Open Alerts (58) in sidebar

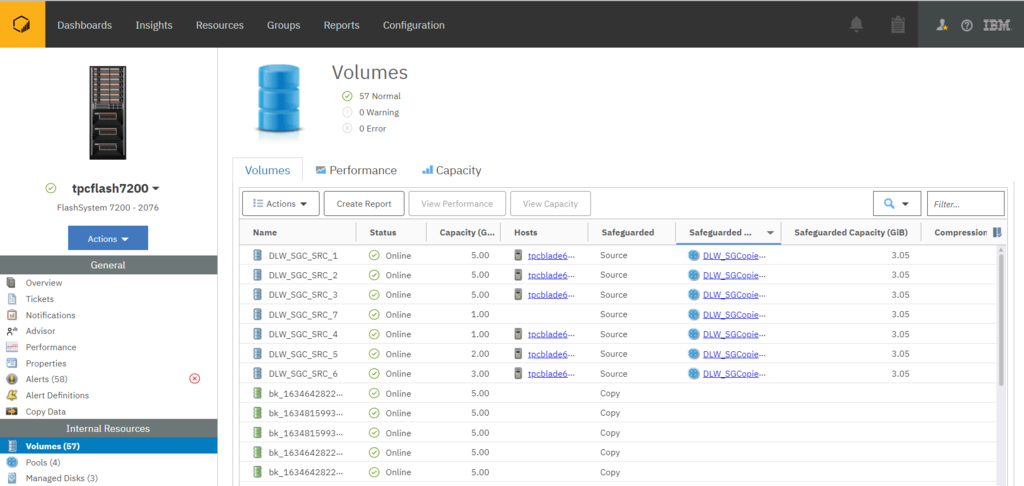click(46, 379)
